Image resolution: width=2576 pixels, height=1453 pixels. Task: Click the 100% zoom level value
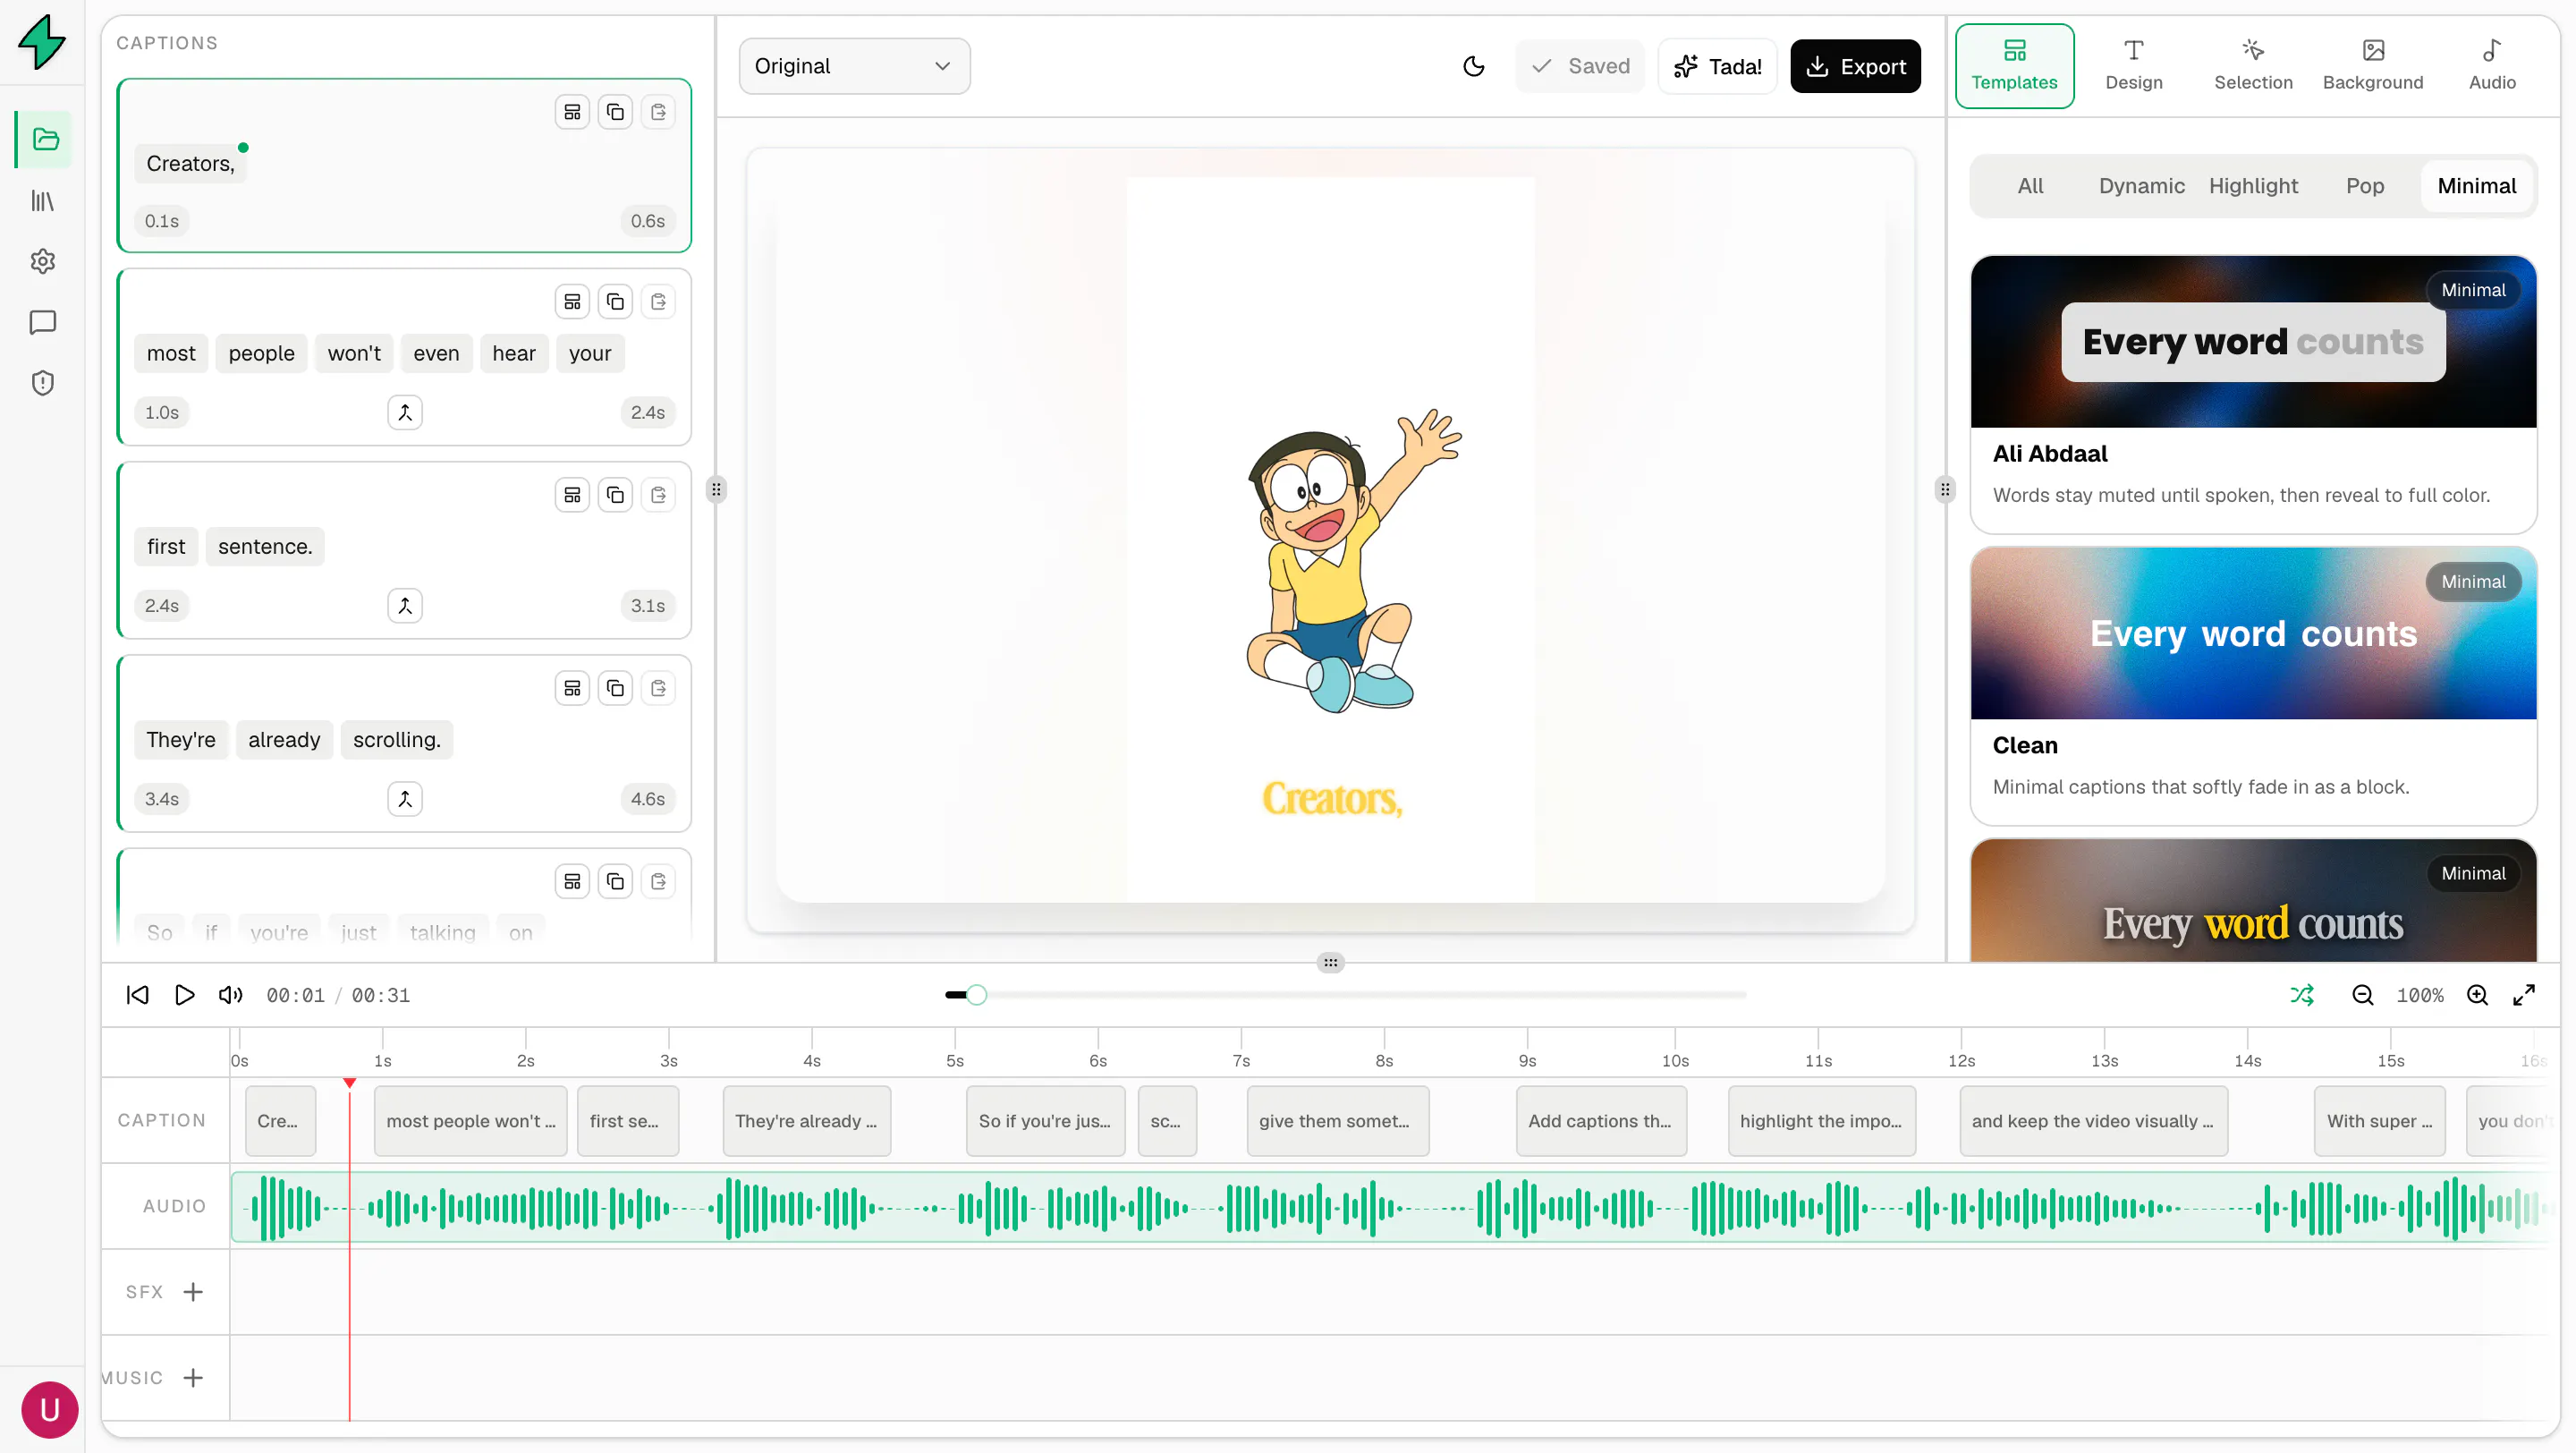[x=2419, y=995]
